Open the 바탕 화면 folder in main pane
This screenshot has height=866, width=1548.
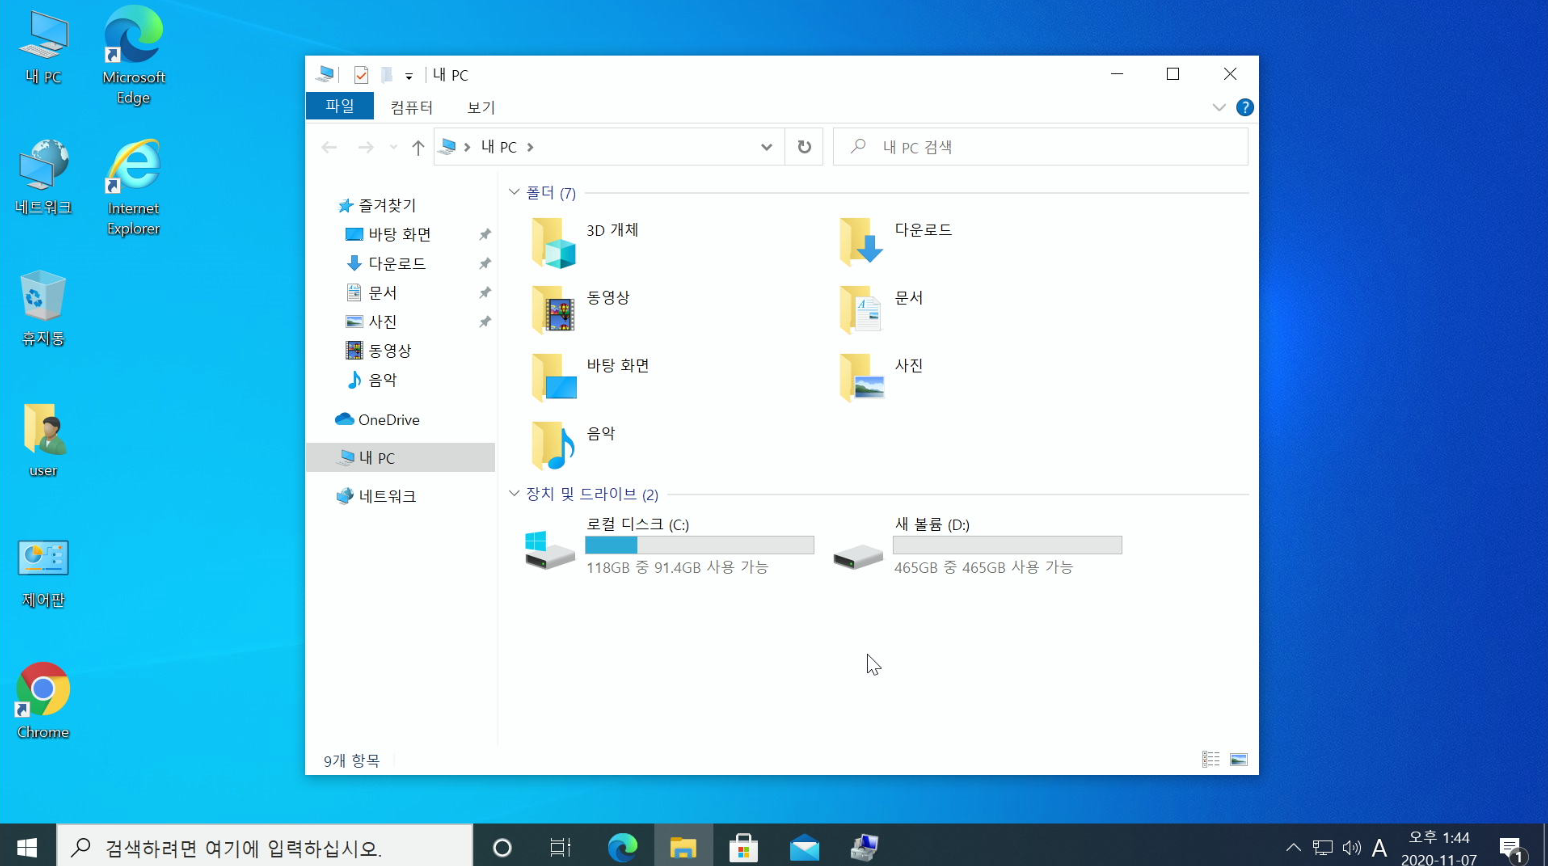(x=590, y=377)
